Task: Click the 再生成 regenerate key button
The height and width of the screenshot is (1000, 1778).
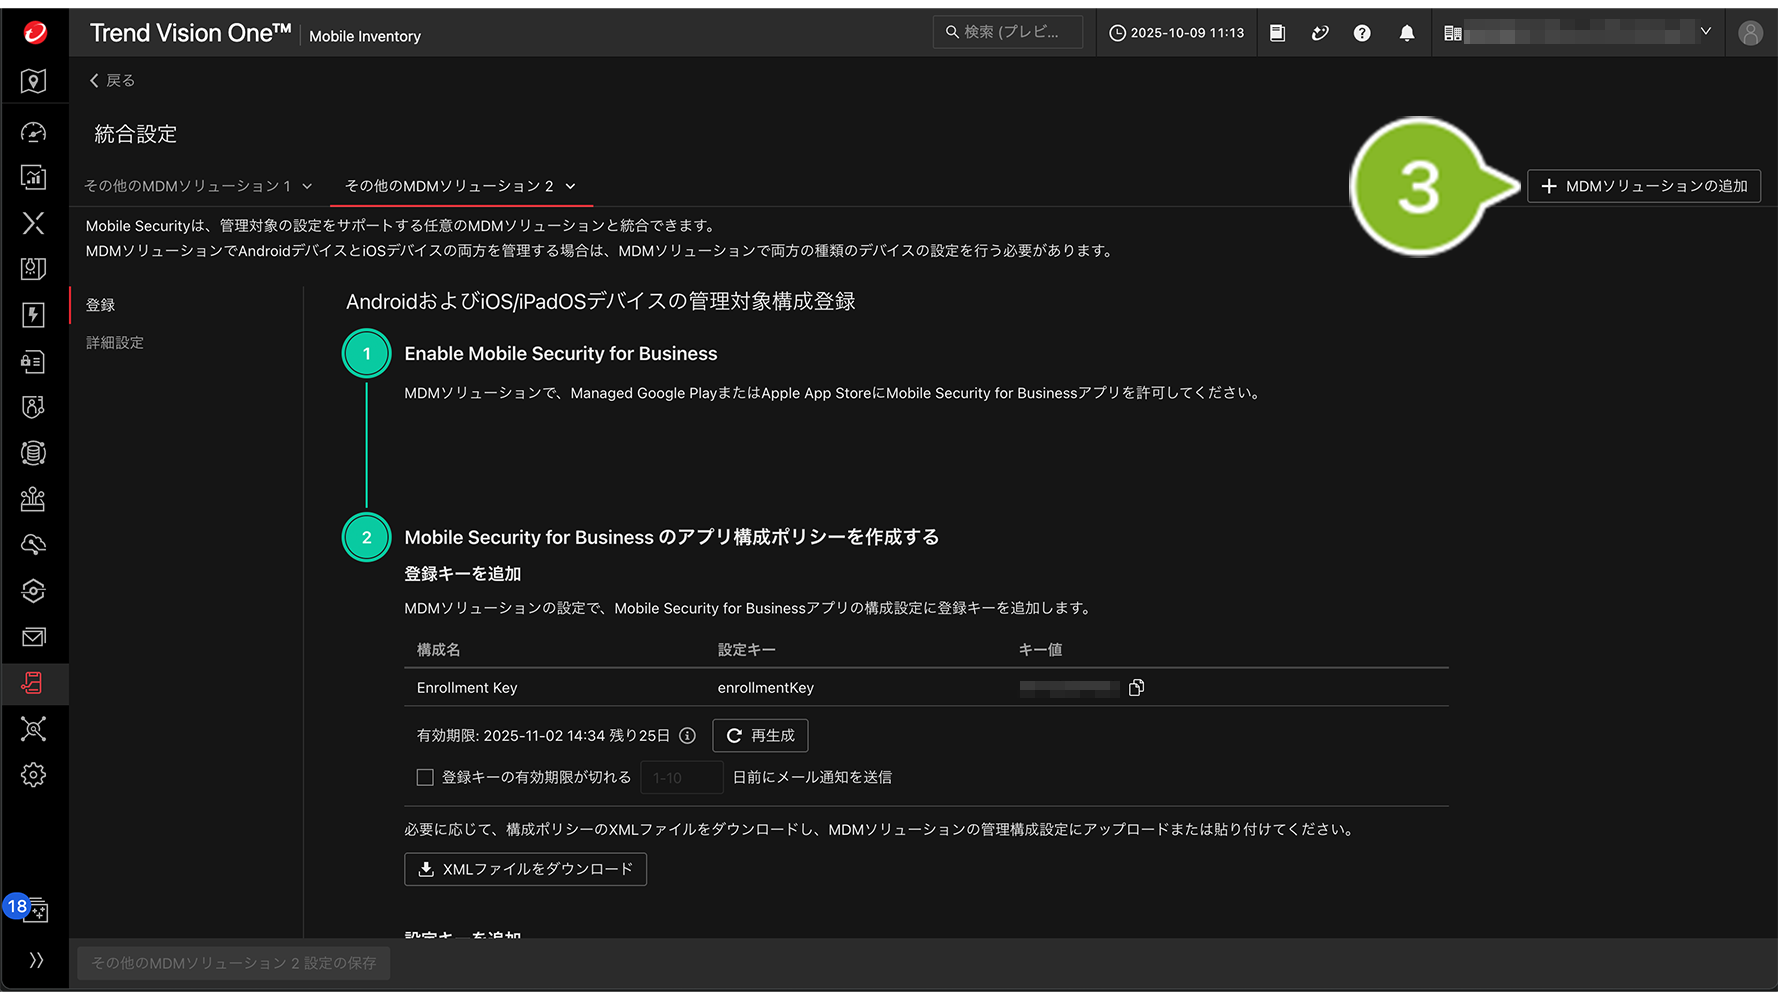Action: pos(760,736)
